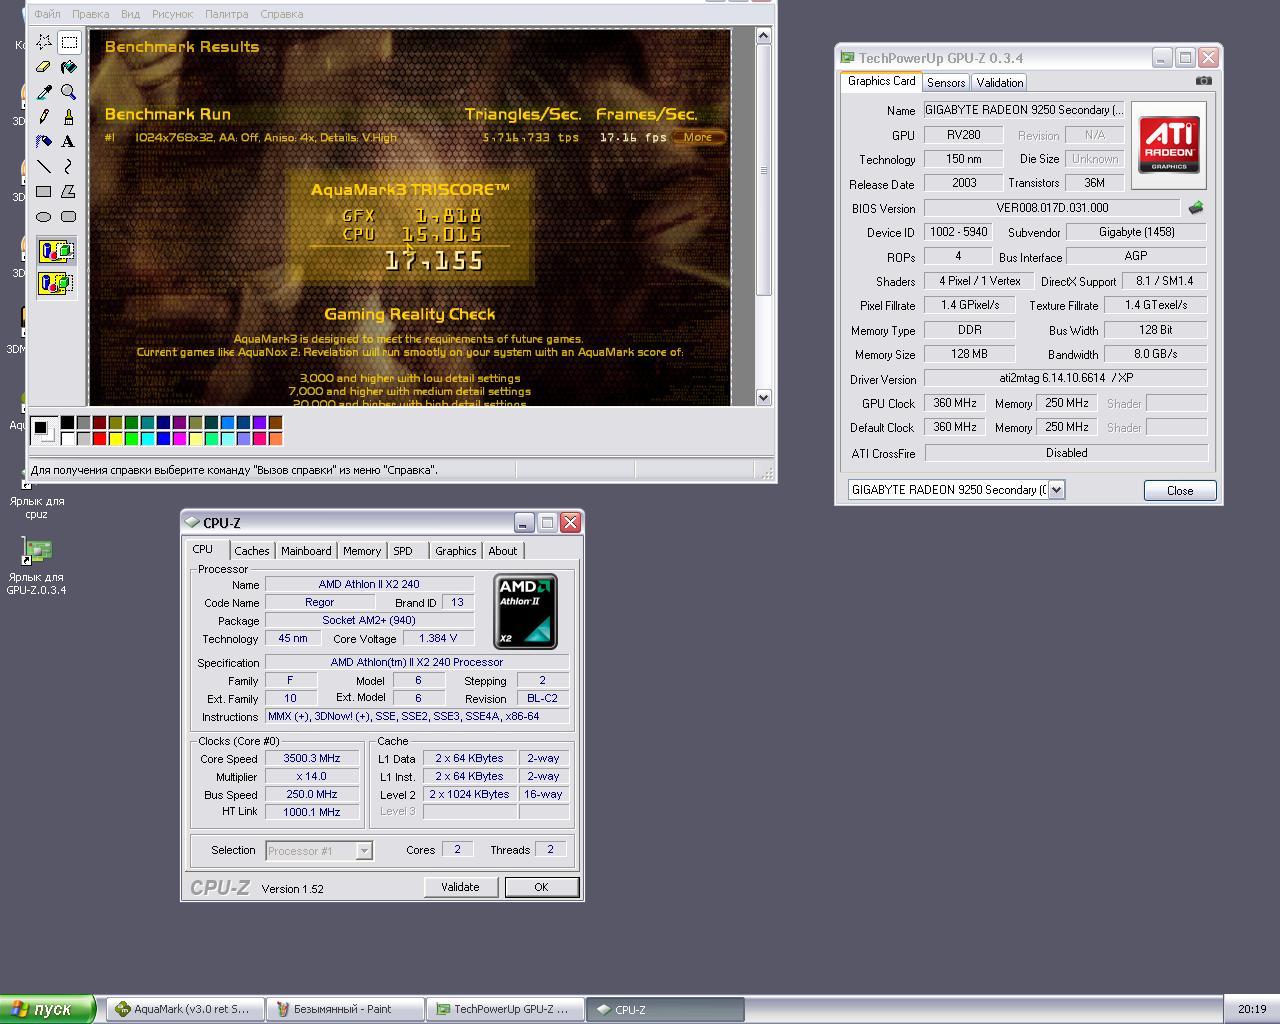1280x1024 pixels.
Task: Select the Magnifier tool in Paint
Action: tap(69, 92)
